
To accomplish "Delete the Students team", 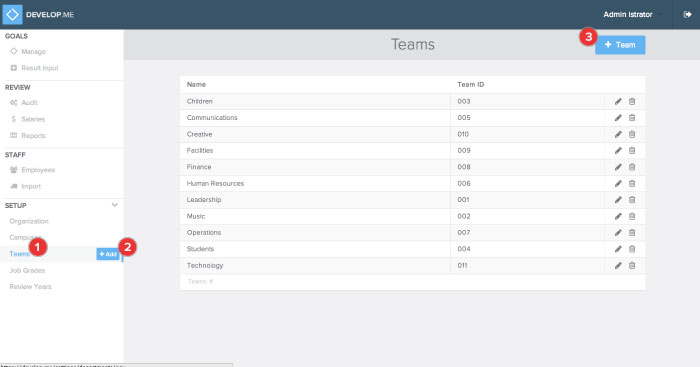I will [632, 249].
